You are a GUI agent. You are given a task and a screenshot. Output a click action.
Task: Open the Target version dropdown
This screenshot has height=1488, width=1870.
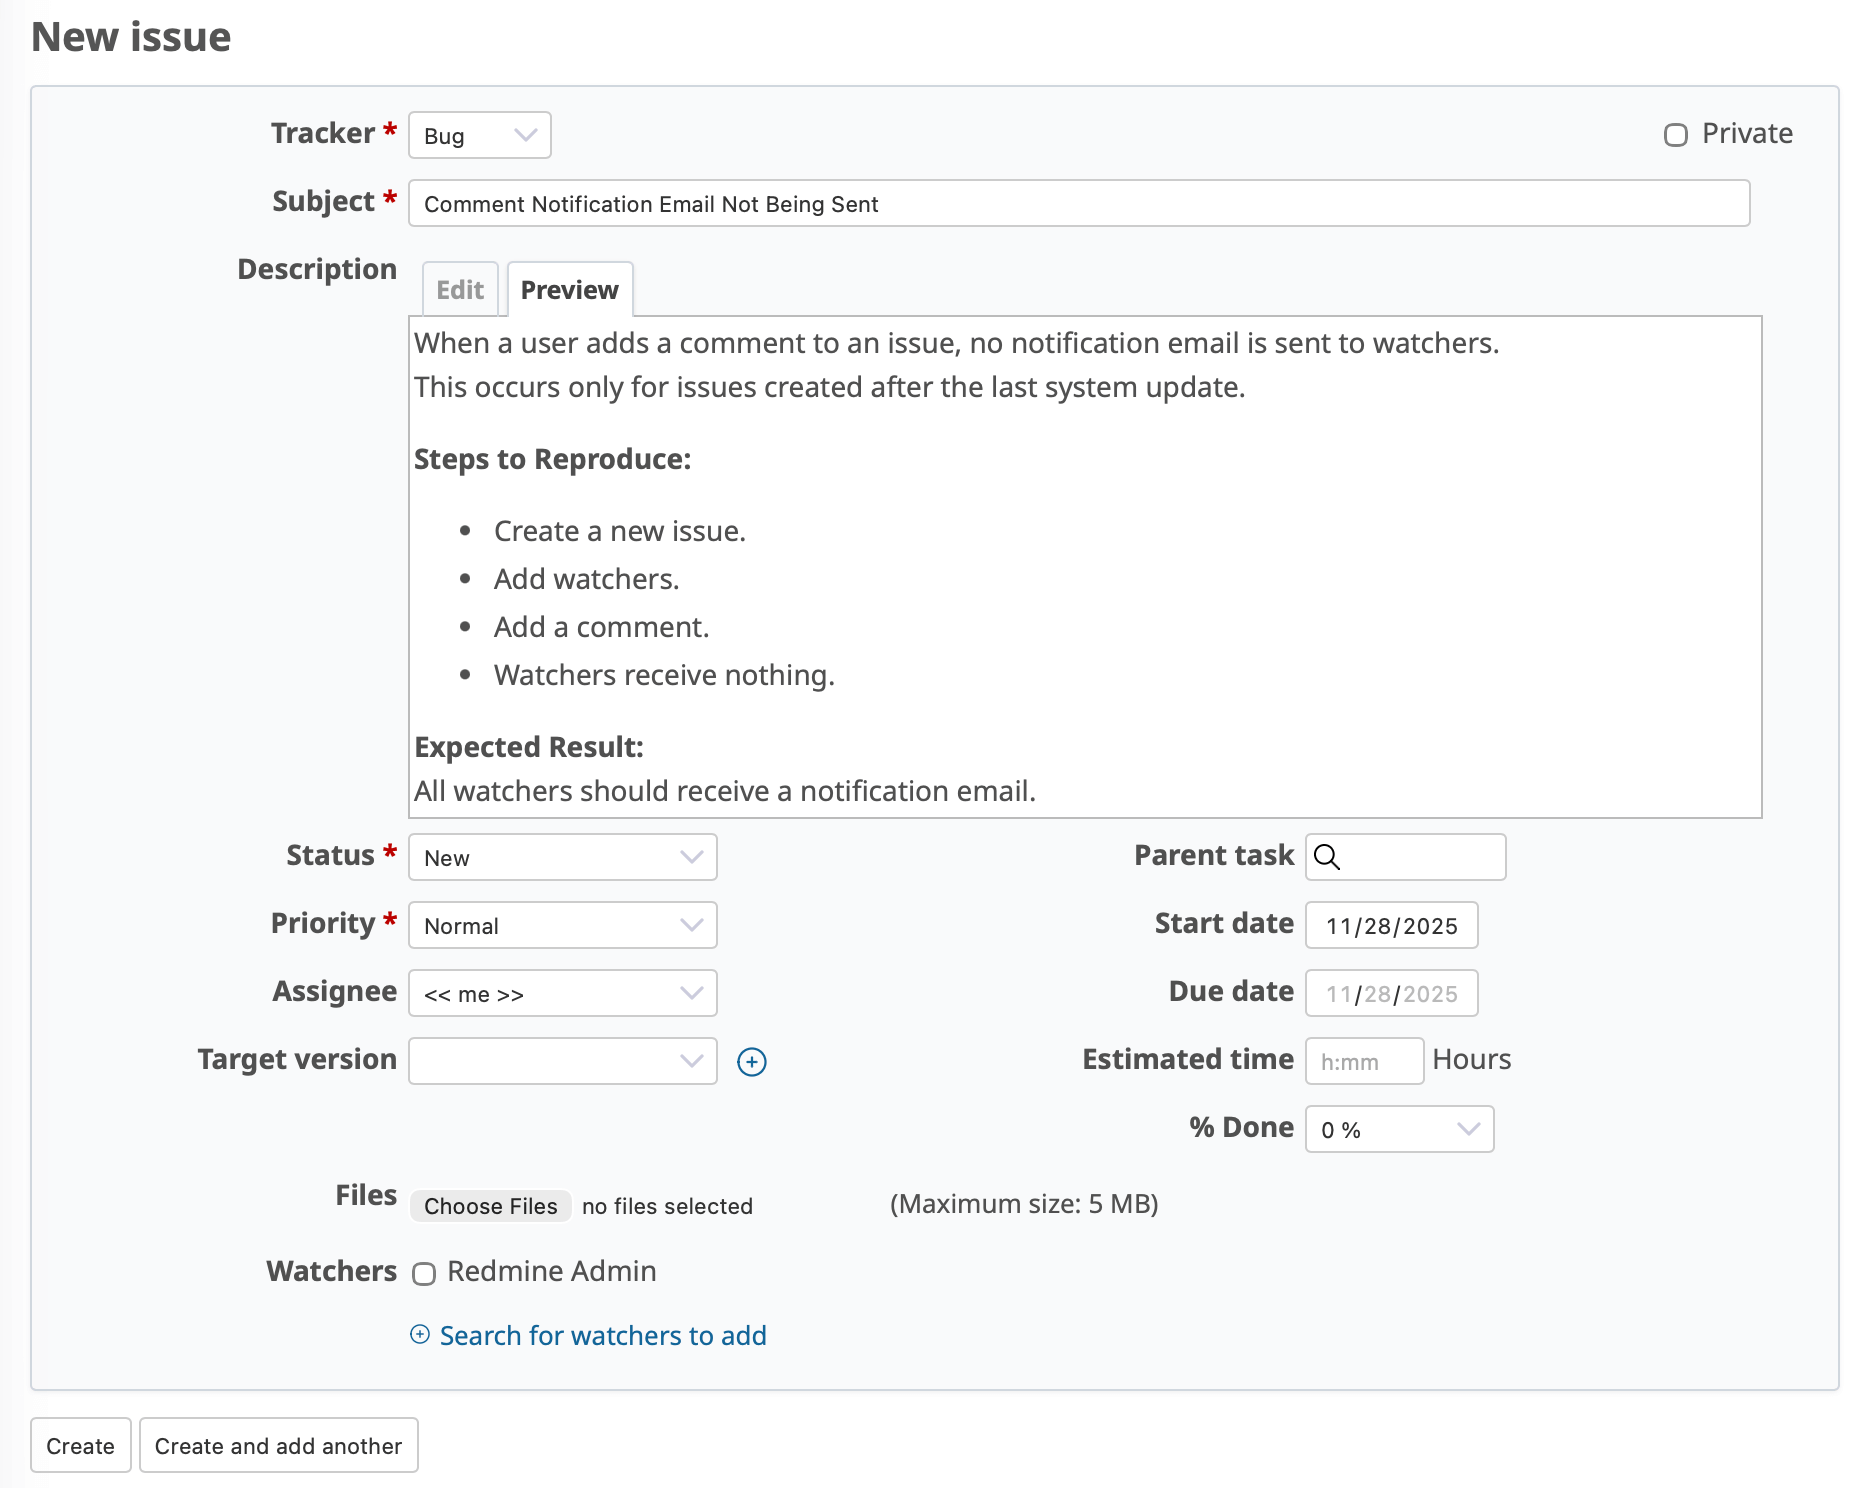(x=562, y=1061)
